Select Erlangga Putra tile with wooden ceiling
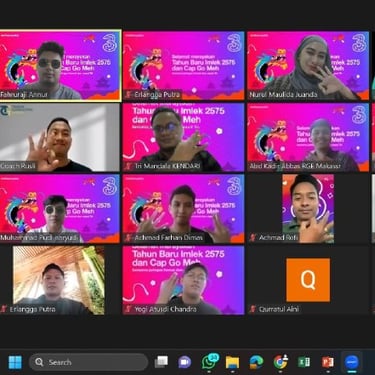The image size is (375, 375). click(60, 280)
